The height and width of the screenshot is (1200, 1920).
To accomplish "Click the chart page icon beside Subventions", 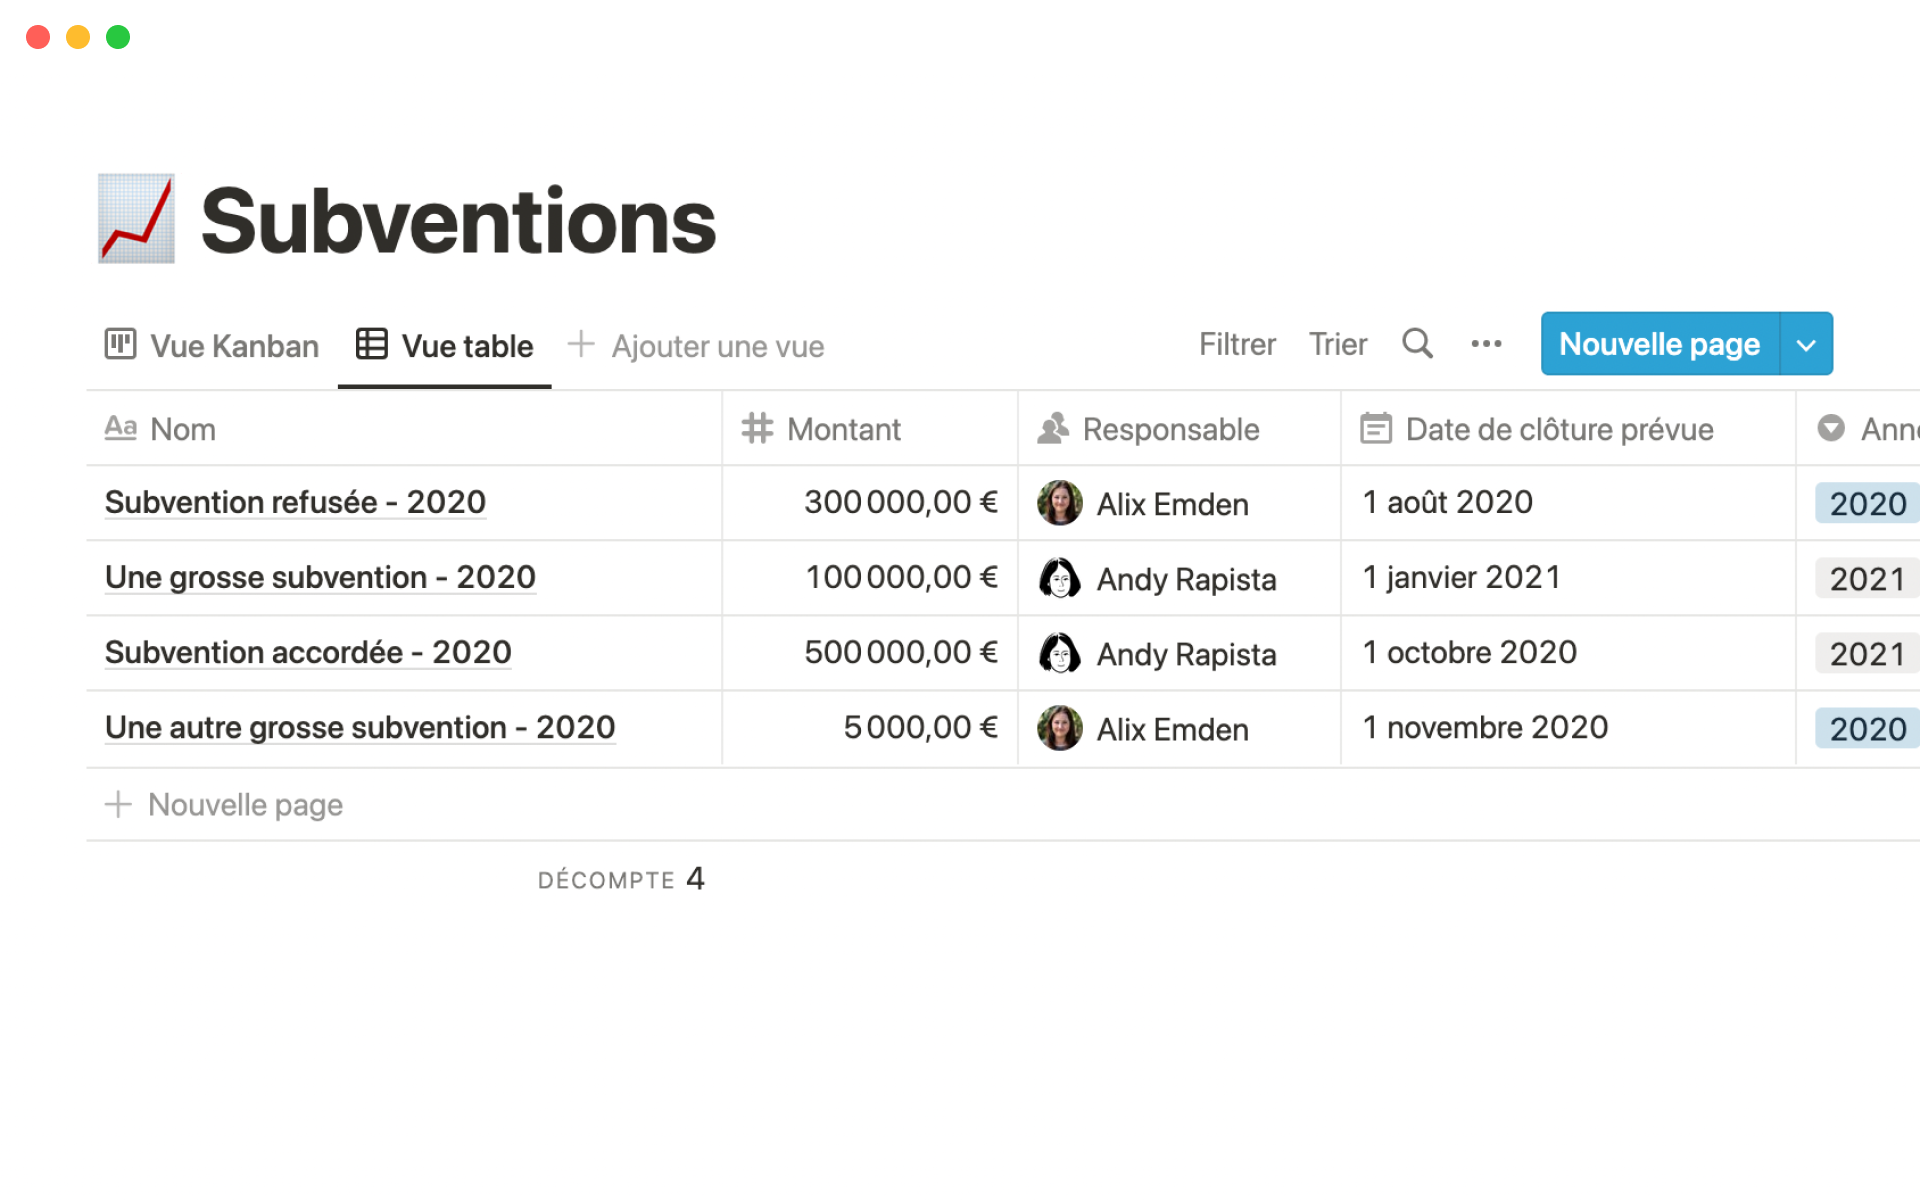I will pyautogui.click(x=137, y=219).
